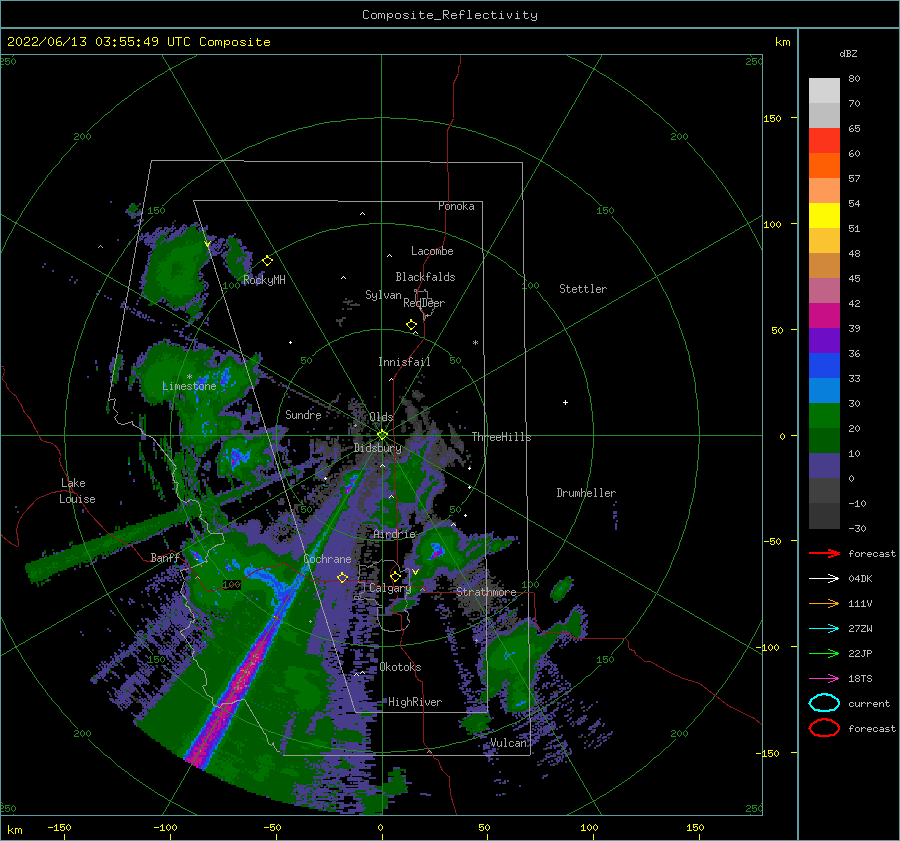This screenshot has width=900, height=841.
Task: Click the Limestone label
Action: pos(189,386)
